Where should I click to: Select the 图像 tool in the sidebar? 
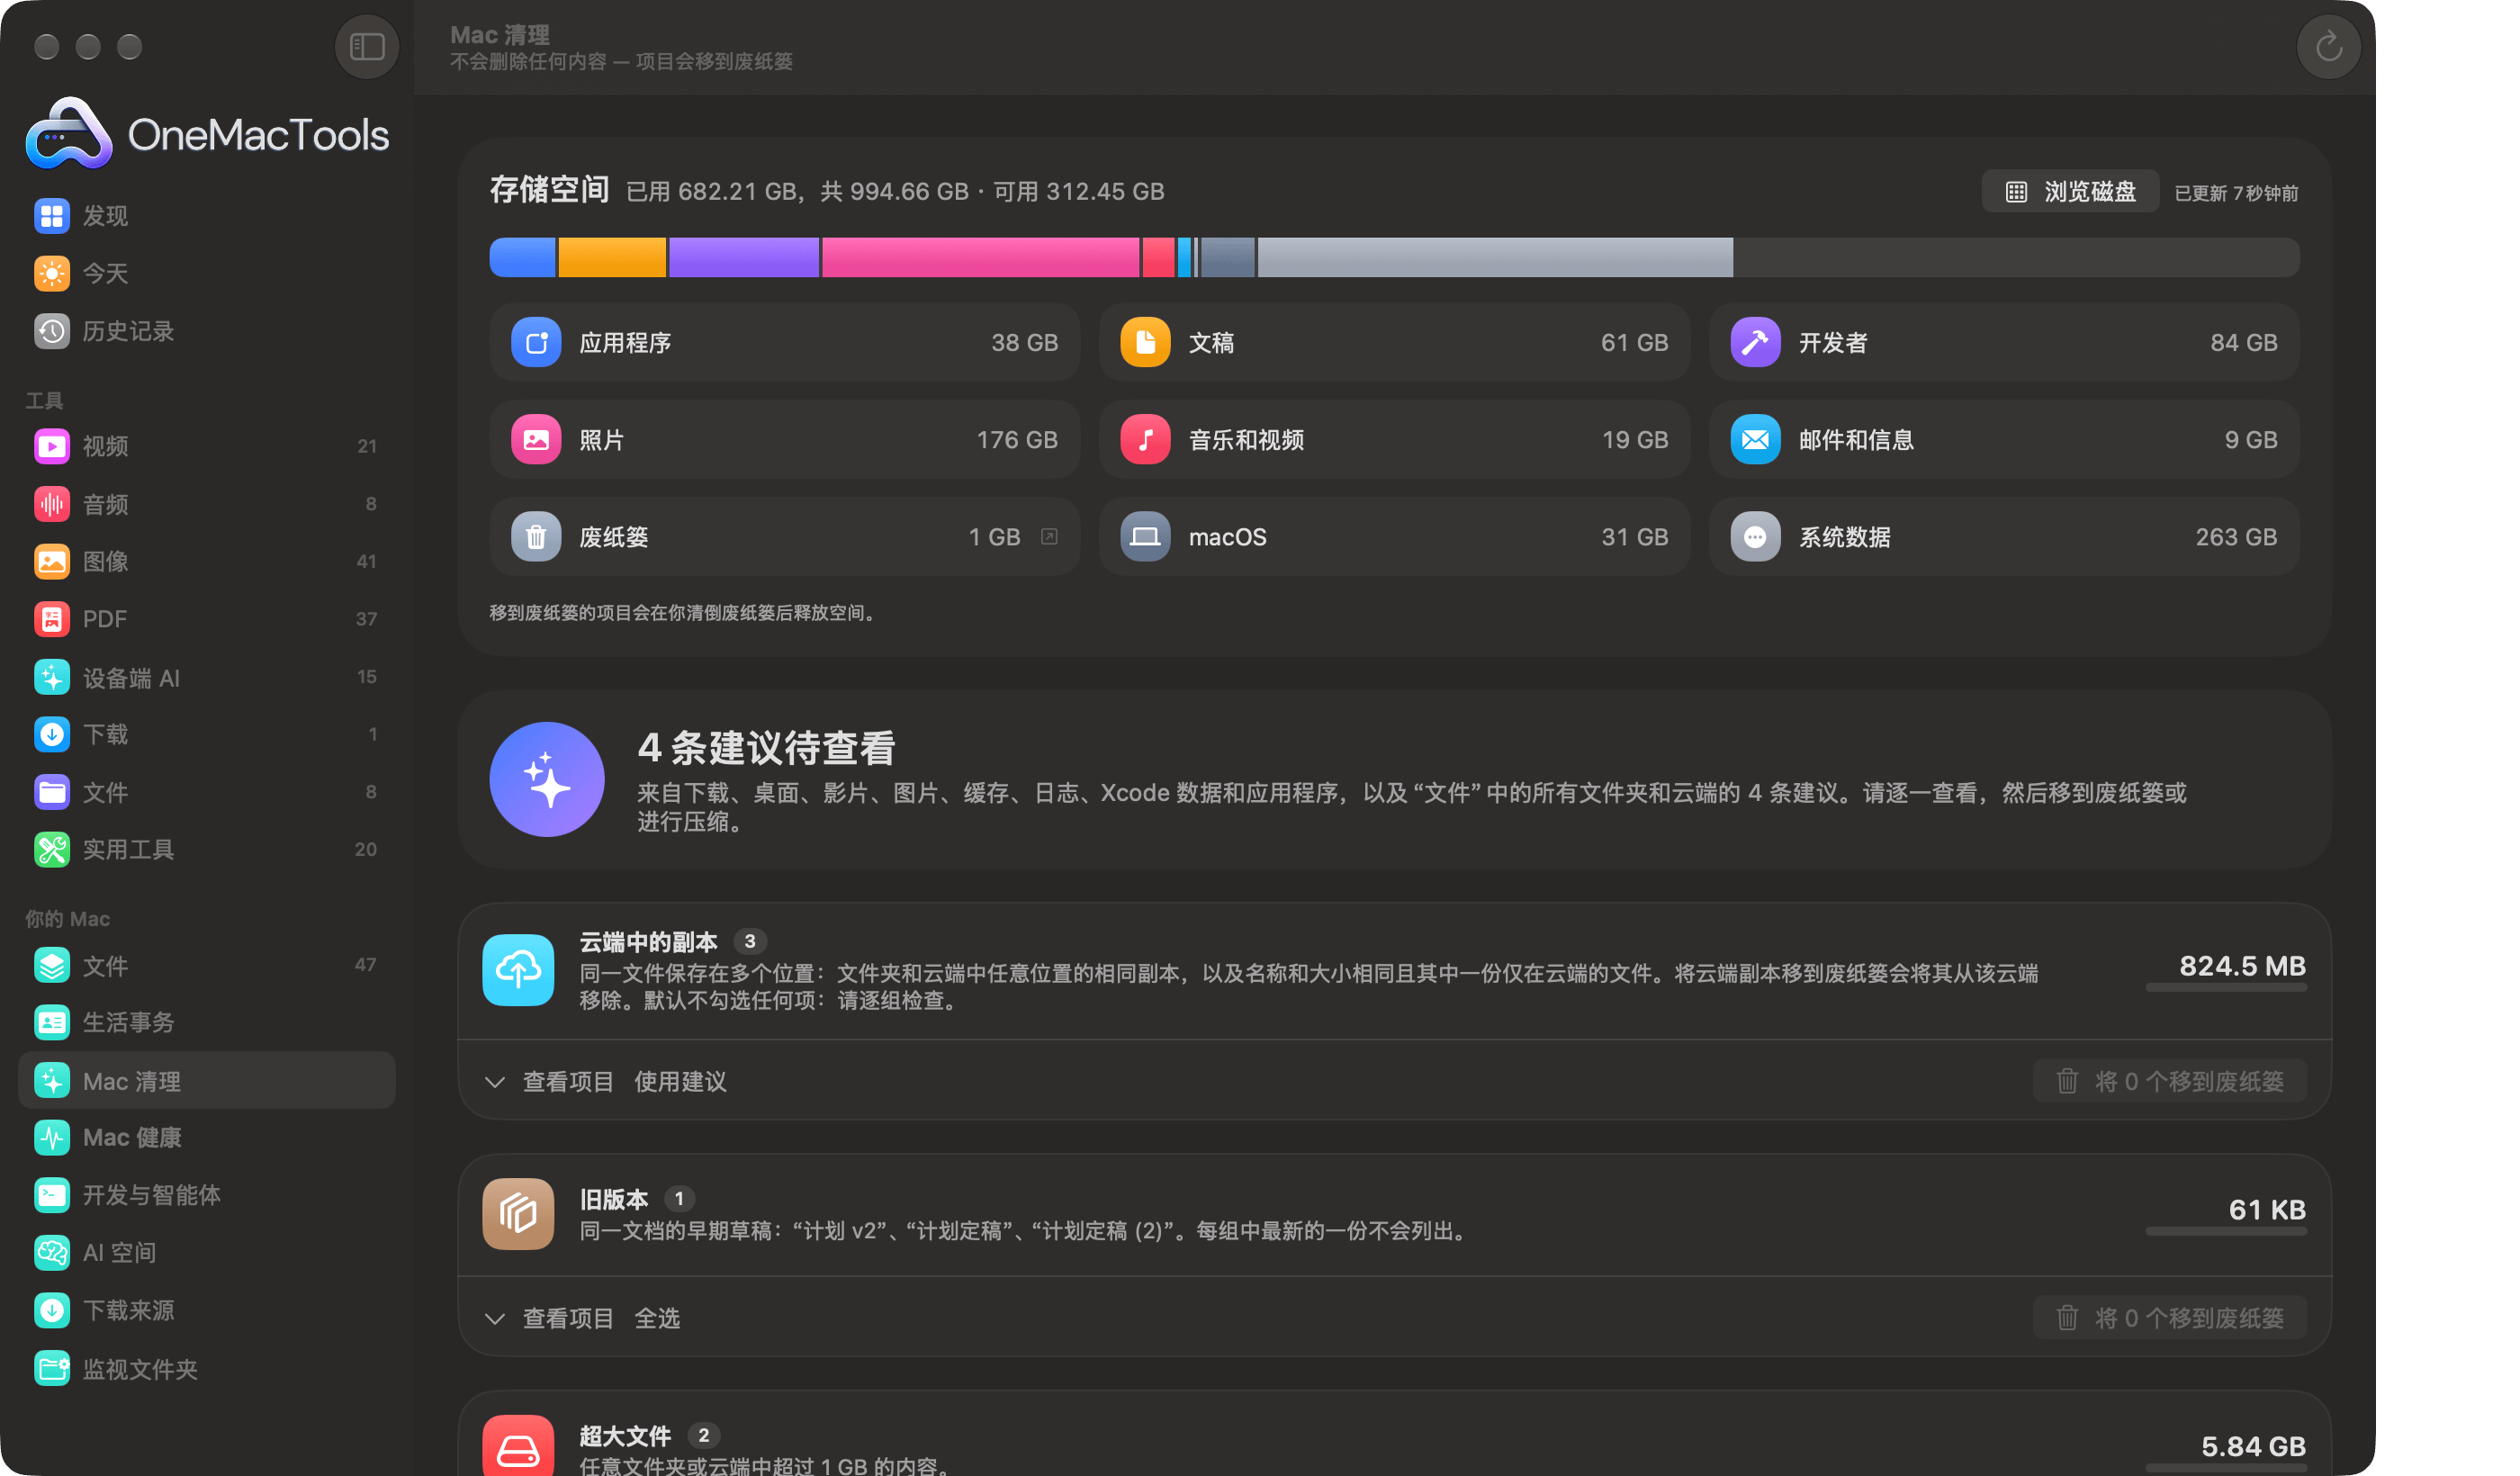207,561
